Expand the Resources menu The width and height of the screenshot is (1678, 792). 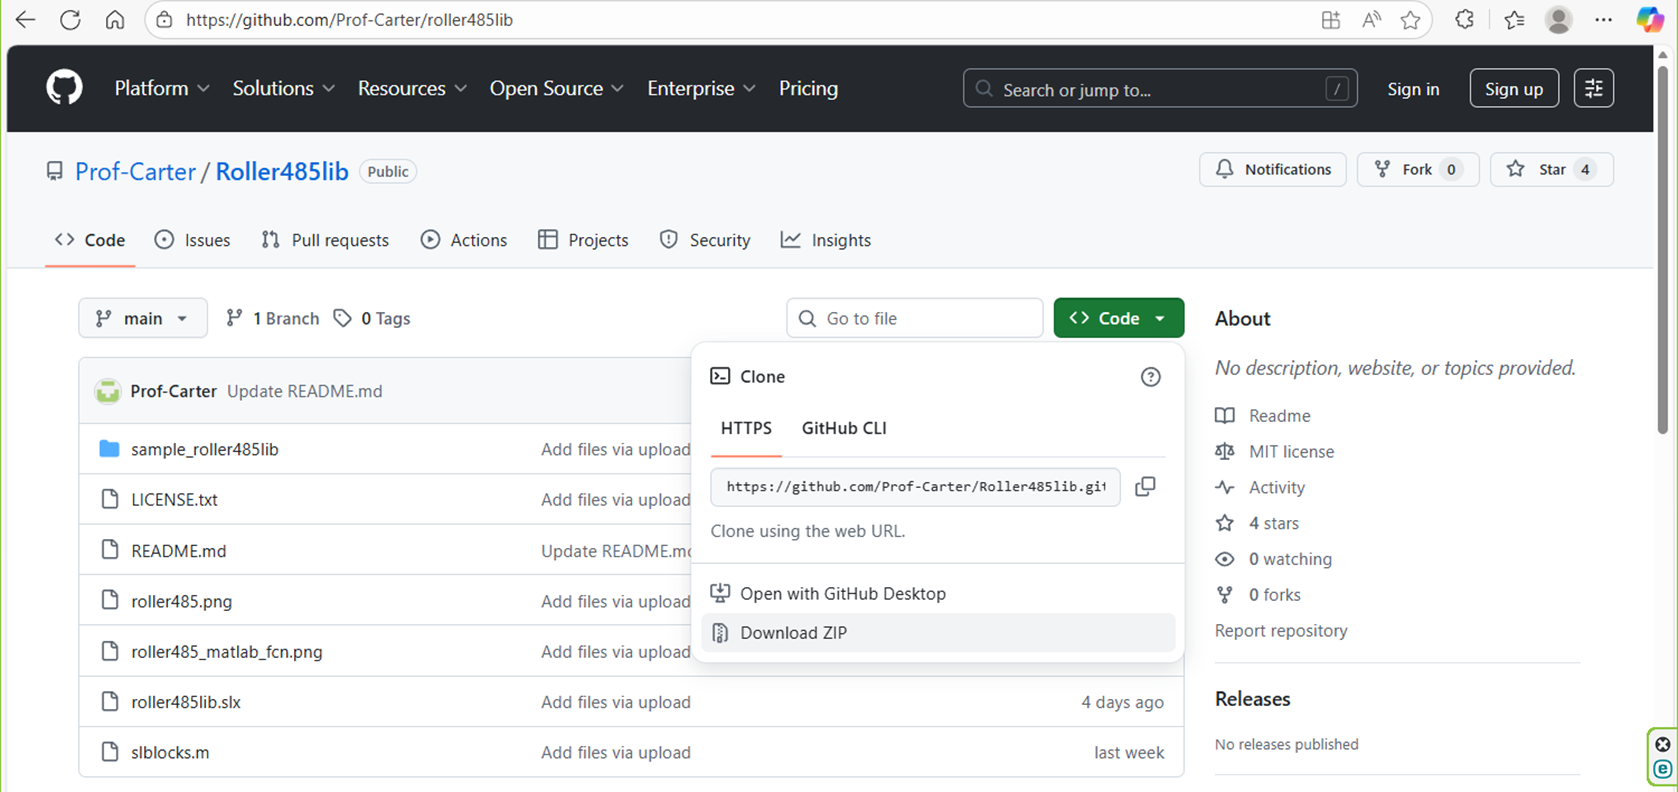[x=412, y=88]
